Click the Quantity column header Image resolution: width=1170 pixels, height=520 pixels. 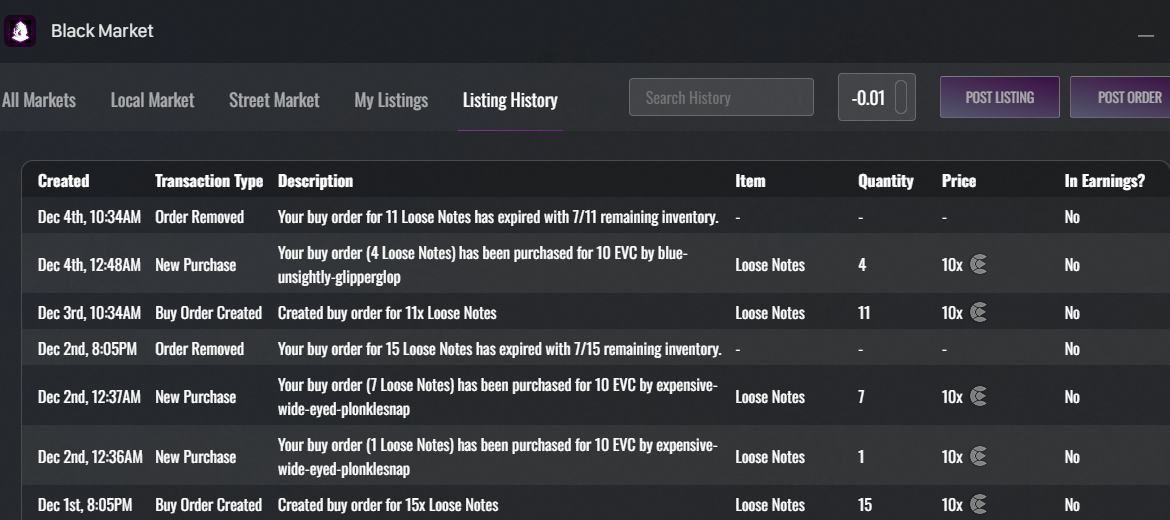pyautogui.click(x=885, y=181)
